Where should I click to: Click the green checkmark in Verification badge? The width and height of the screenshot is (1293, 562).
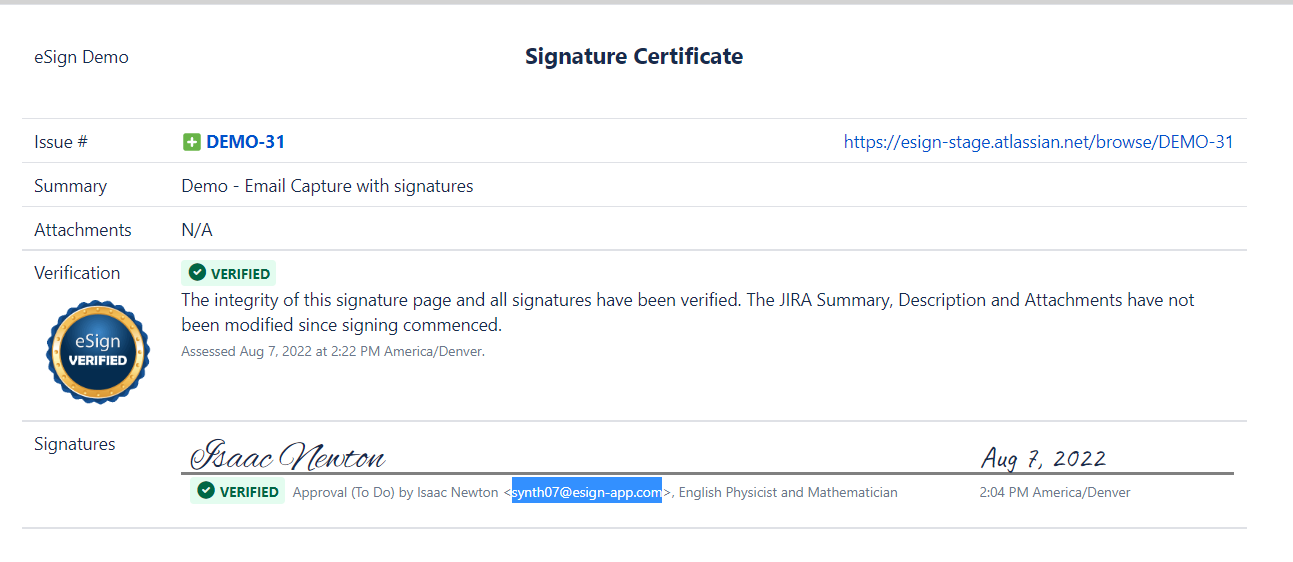click(x=197, y=273)
